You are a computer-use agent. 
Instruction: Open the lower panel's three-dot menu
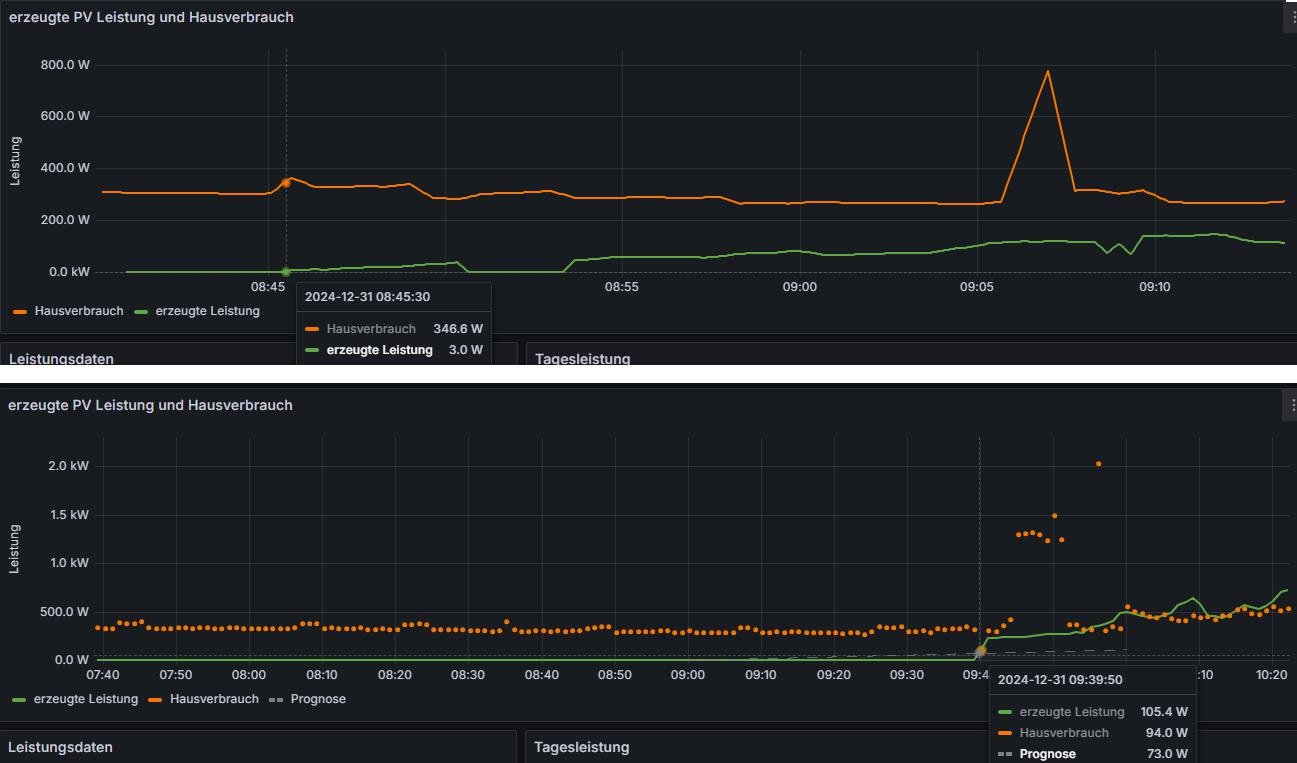coord(1292,405)
